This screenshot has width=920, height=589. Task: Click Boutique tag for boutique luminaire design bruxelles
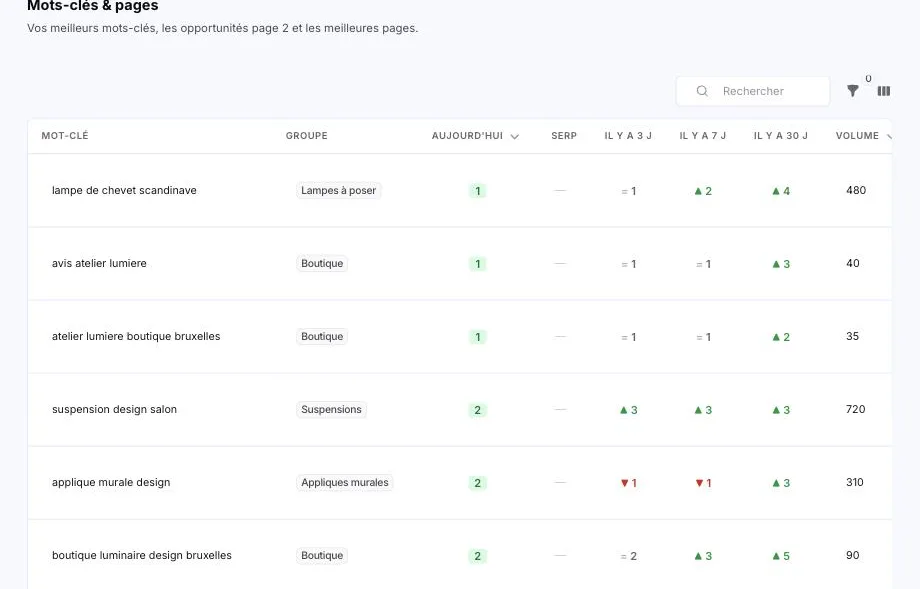coord(322,556)
